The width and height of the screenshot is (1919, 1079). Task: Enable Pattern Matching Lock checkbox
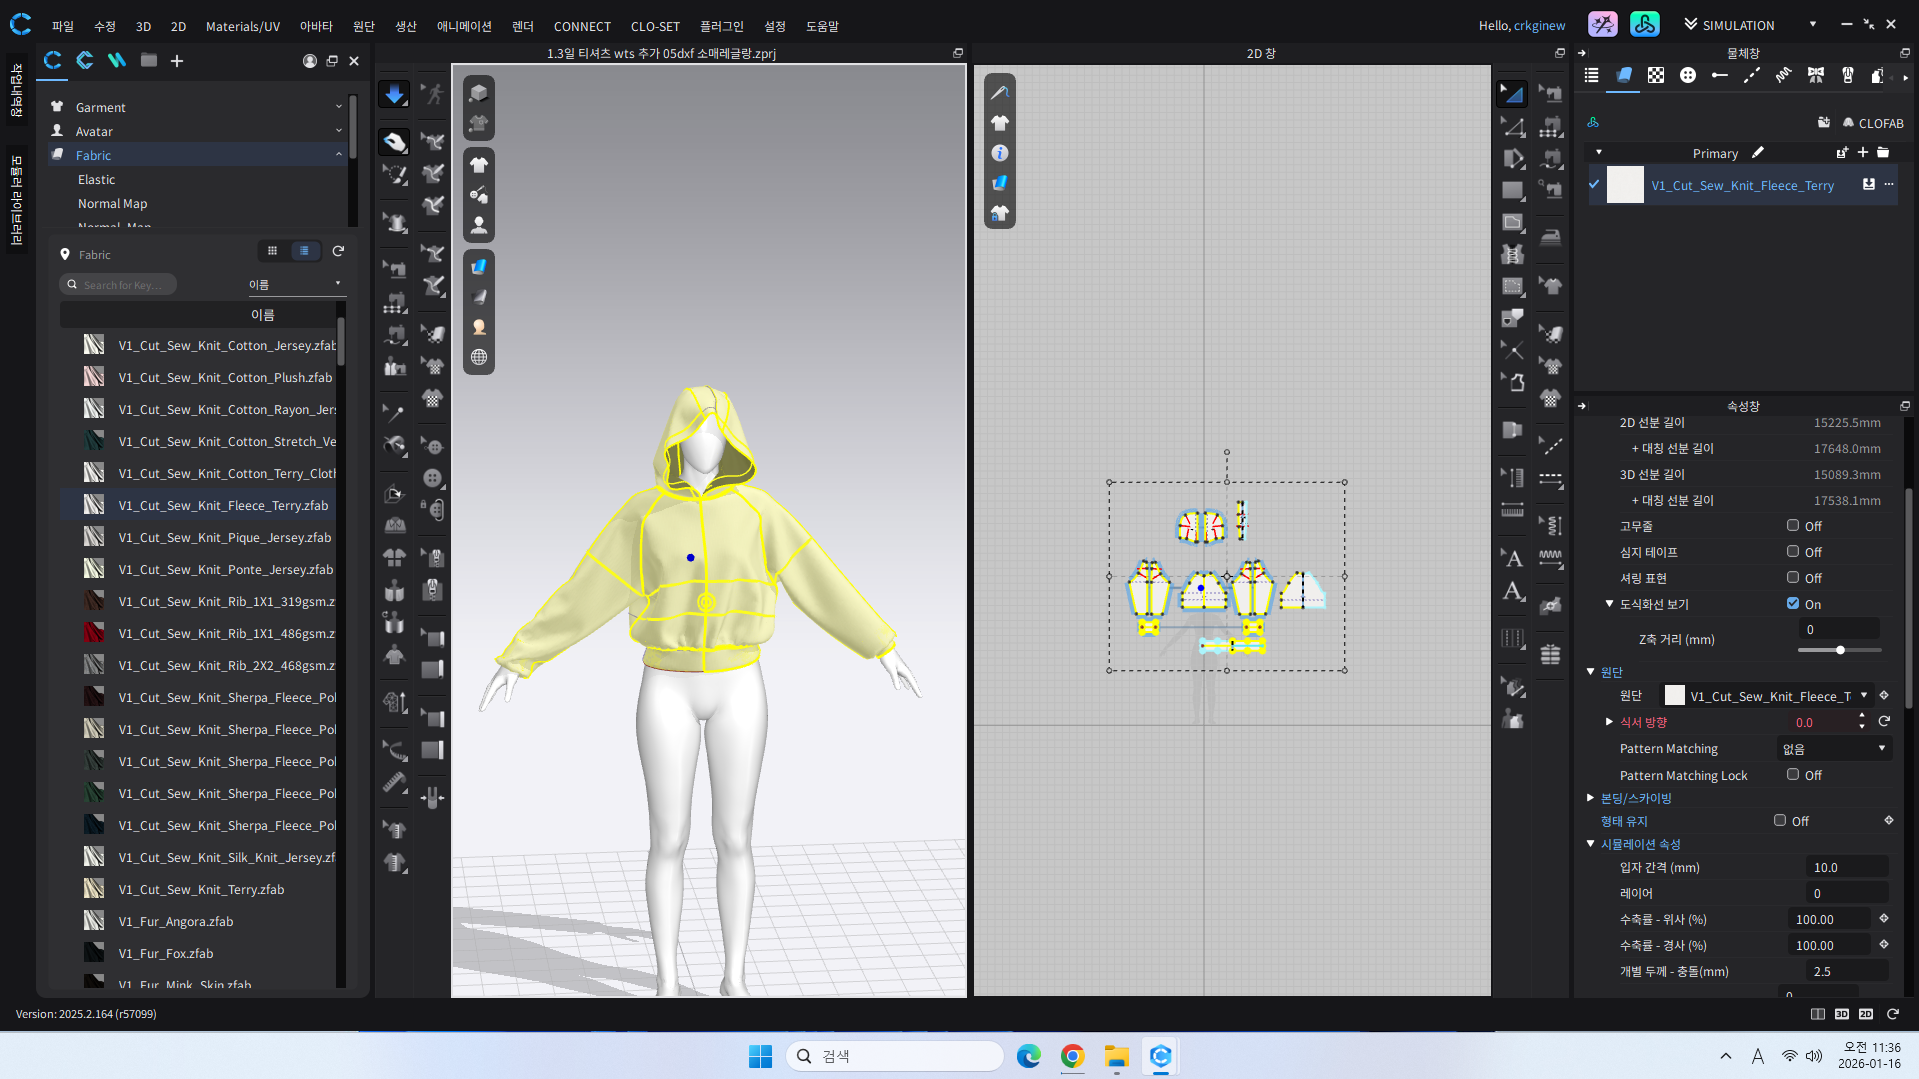(1793, 774)
